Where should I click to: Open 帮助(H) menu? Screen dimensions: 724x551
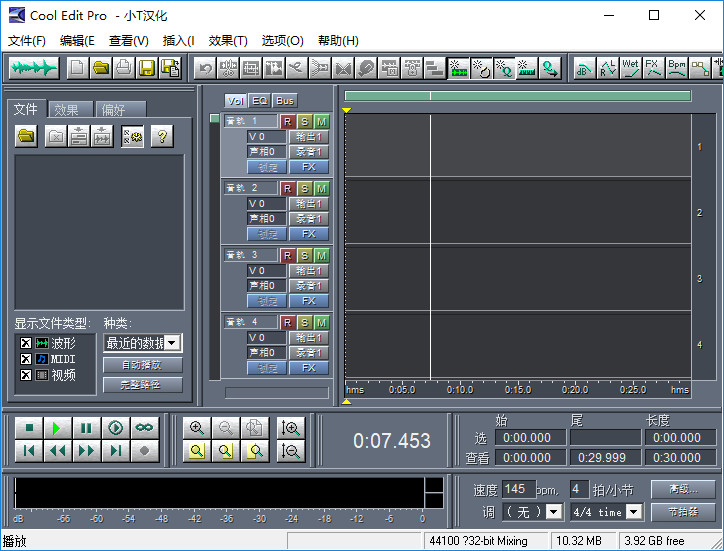tap(338, 41)
